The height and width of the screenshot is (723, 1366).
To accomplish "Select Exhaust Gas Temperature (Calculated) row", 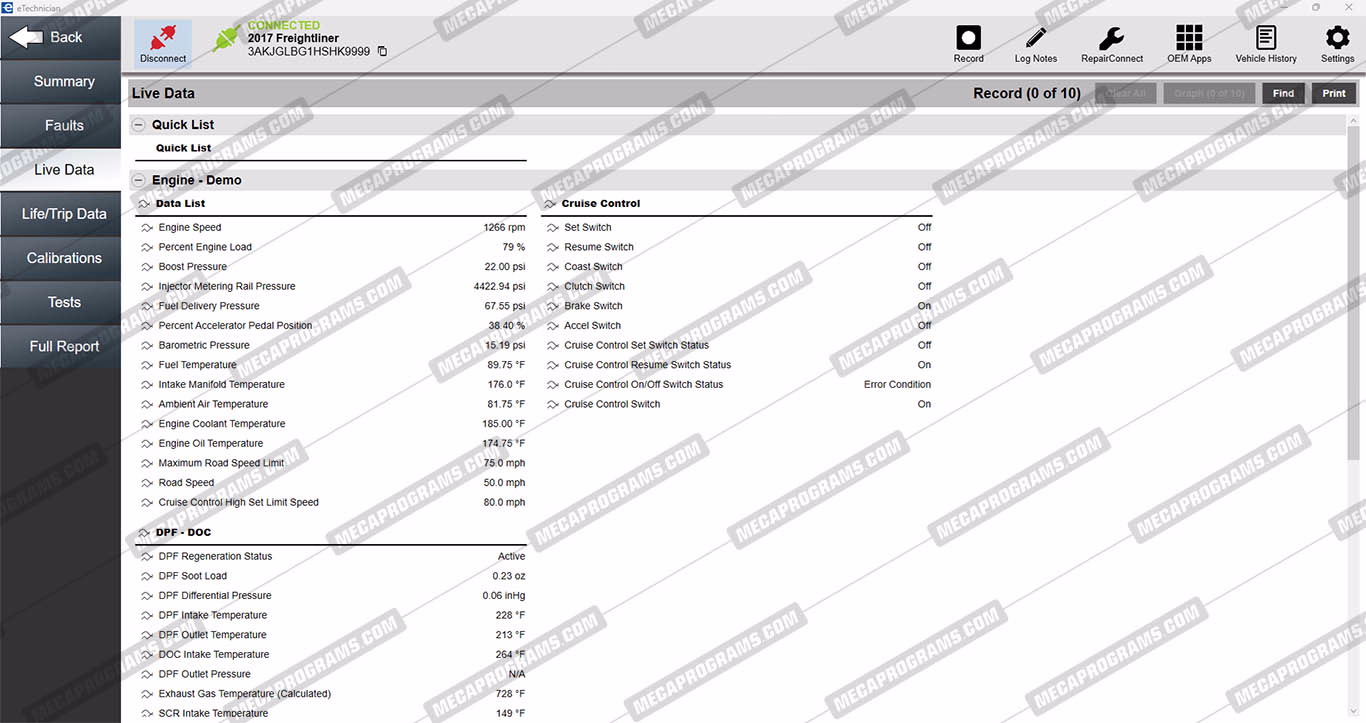I will [331, 694].
